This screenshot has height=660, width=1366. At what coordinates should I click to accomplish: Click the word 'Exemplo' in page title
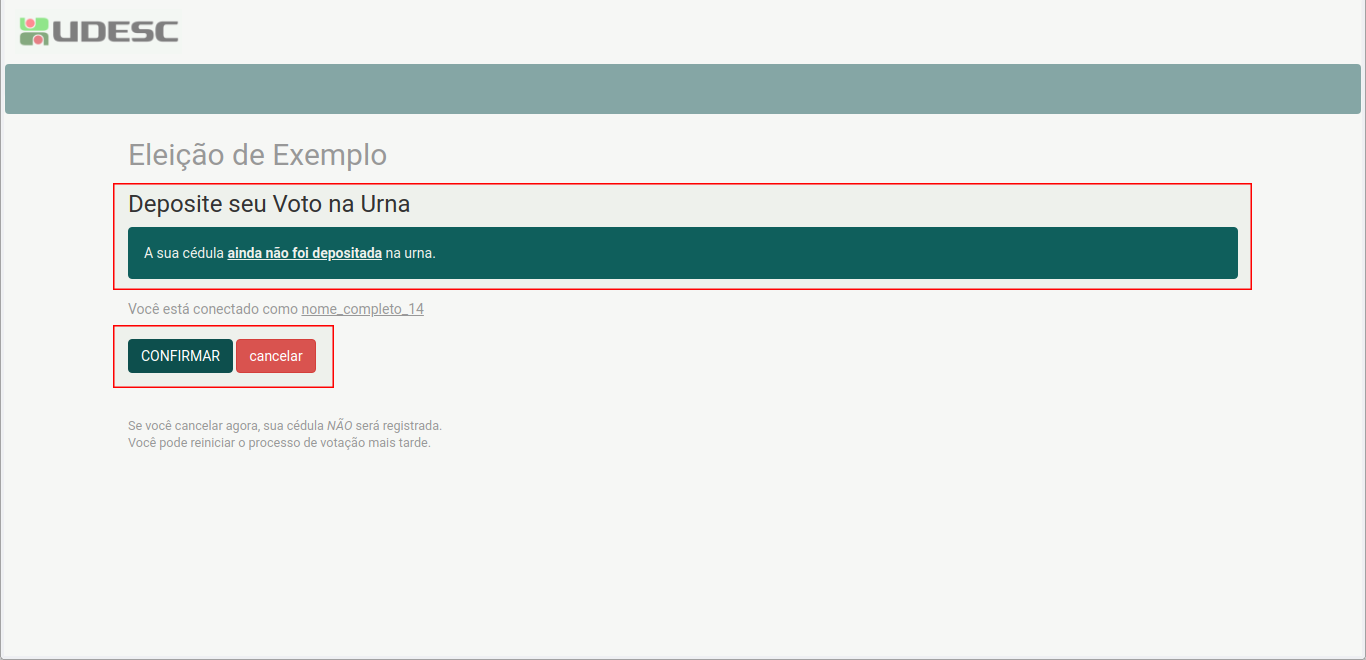click(x=329, y=155)
